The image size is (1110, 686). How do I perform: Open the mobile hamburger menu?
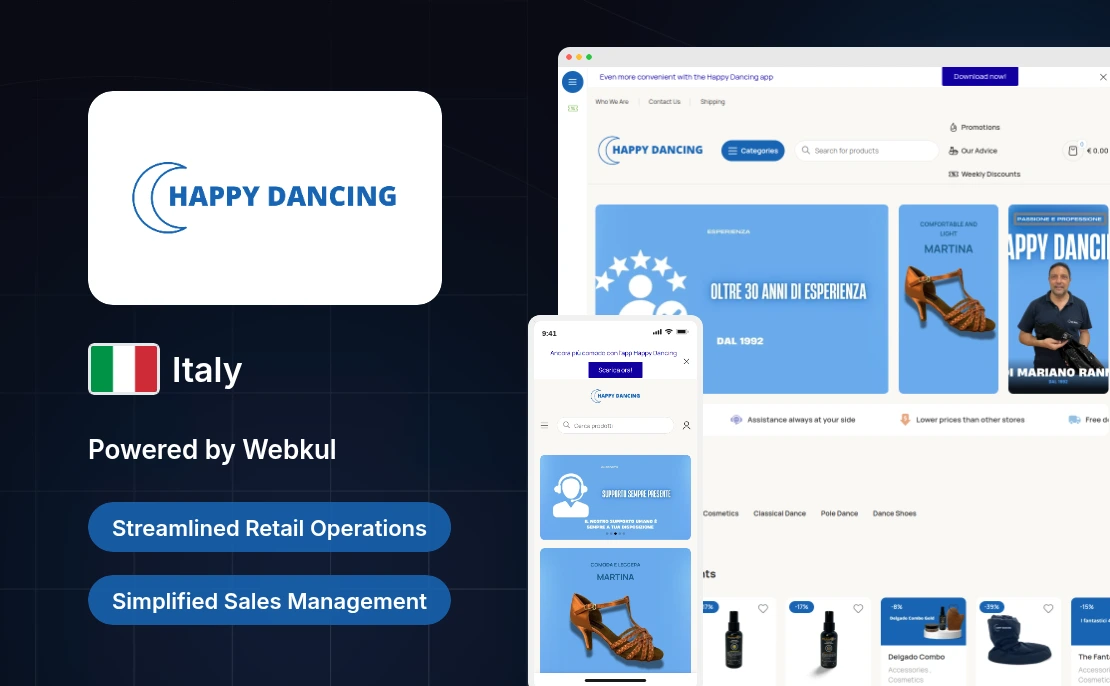tap(545, 425)
